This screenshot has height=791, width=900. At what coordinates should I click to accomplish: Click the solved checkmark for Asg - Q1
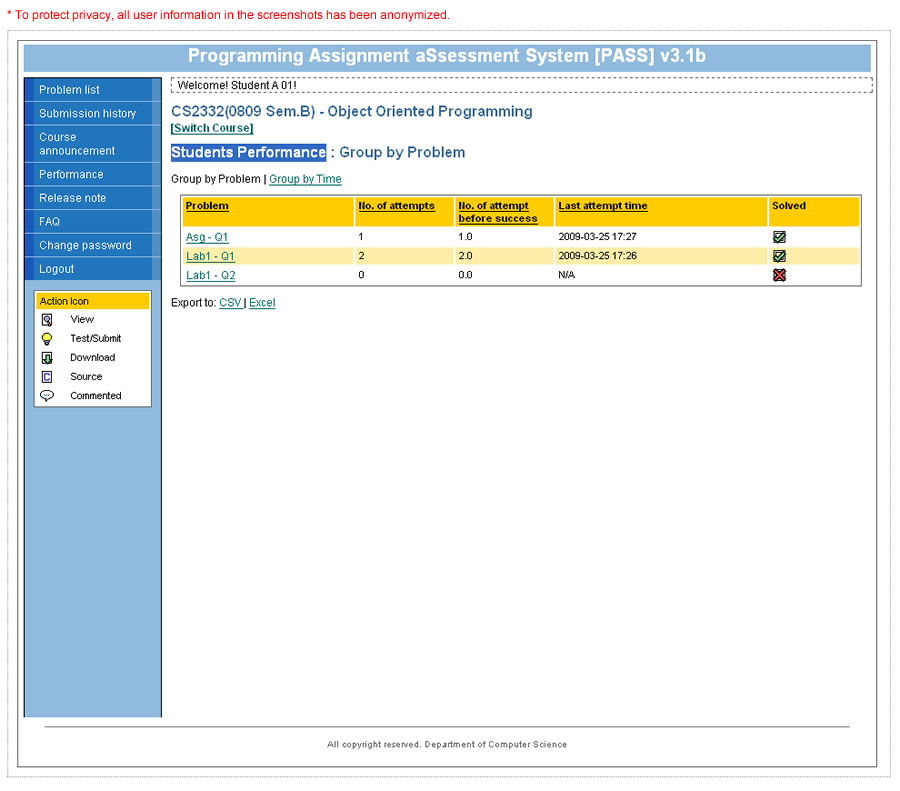pyautogui.click(x=779, y=237)
